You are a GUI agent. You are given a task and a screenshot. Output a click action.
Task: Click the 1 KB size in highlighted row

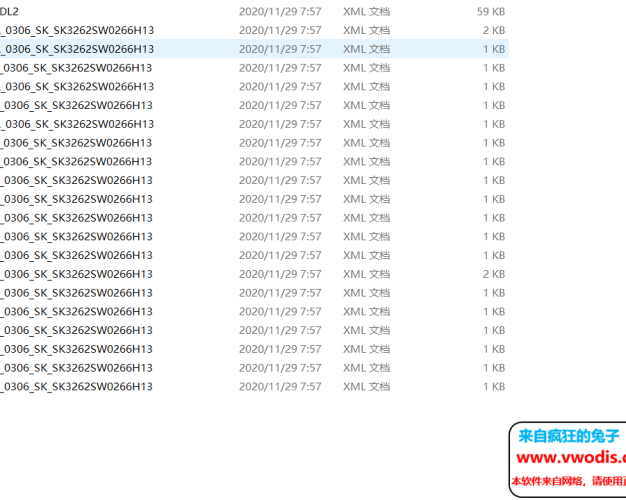(x=494, y=48)
